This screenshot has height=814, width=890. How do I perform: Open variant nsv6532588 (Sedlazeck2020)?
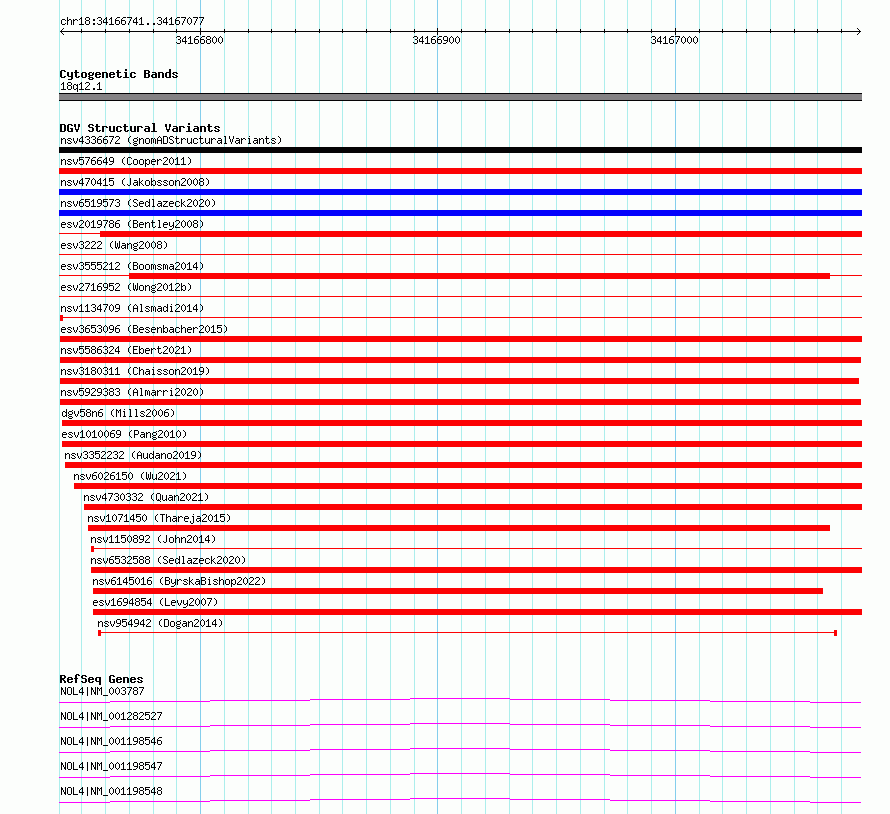pyautogui.click(x=168, y=560)
